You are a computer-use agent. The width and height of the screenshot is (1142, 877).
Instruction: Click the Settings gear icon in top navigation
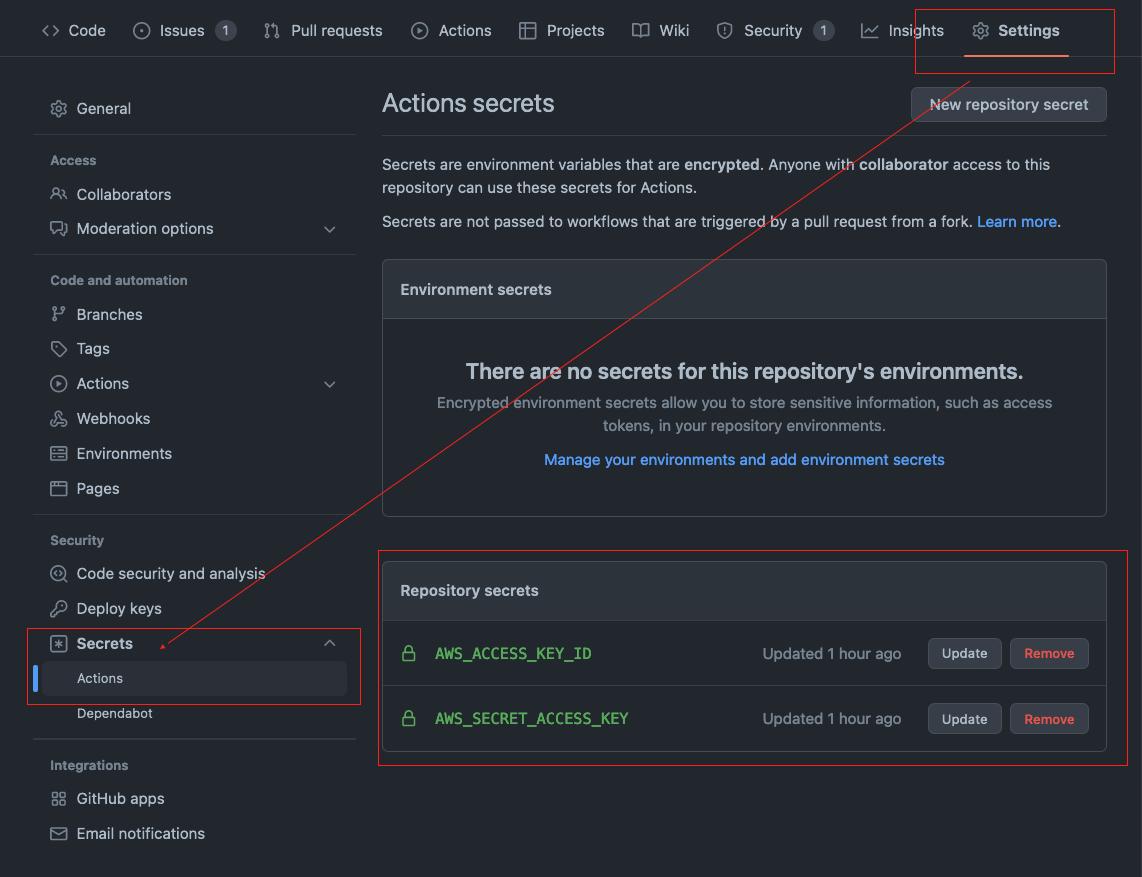(980, 31)
